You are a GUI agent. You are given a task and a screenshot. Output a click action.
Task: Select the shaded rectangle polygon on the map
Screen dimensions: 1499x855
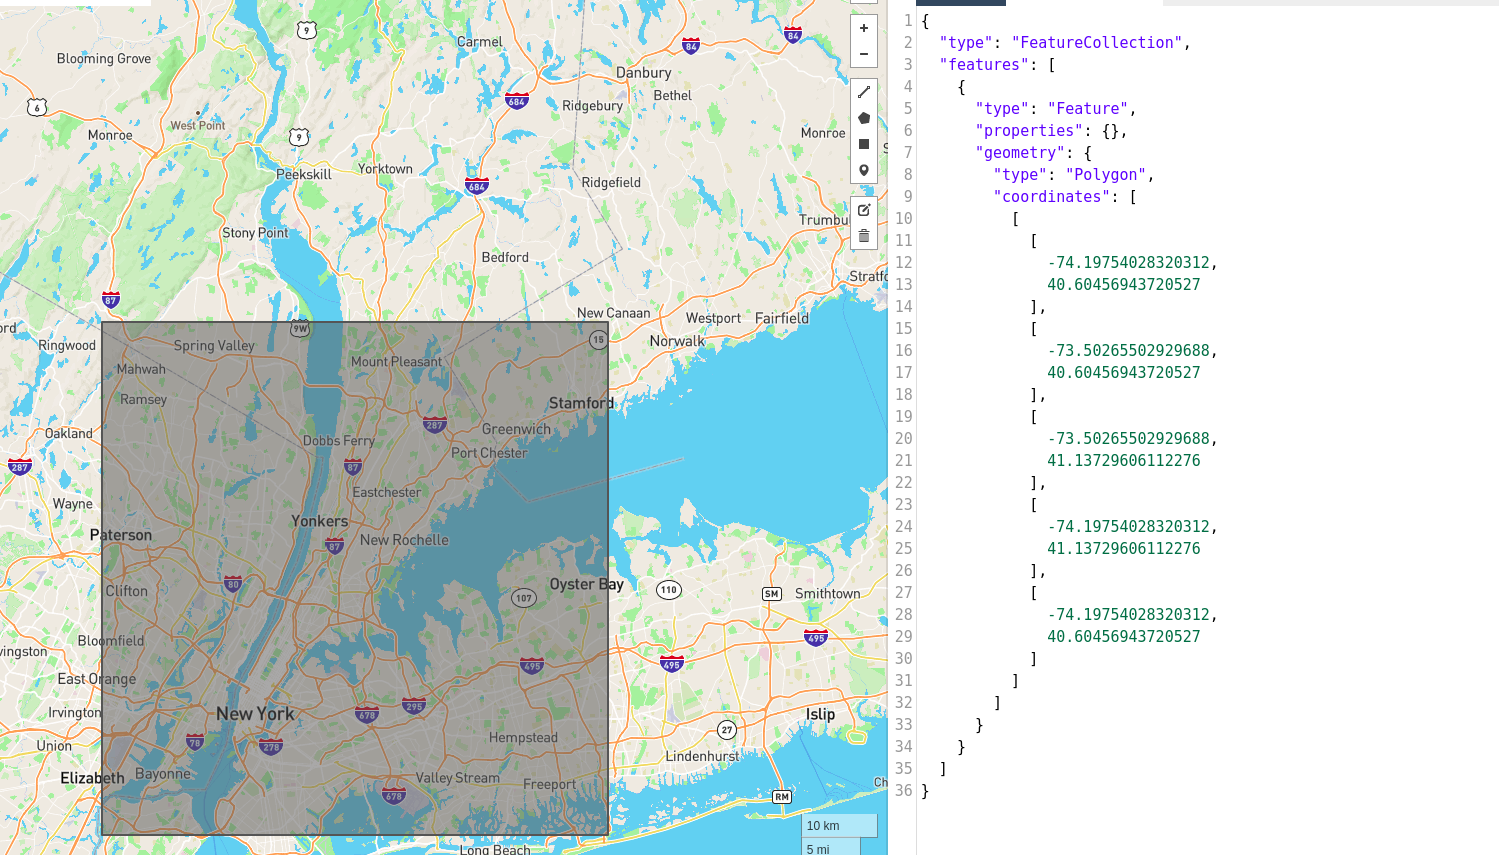(355, 578)
